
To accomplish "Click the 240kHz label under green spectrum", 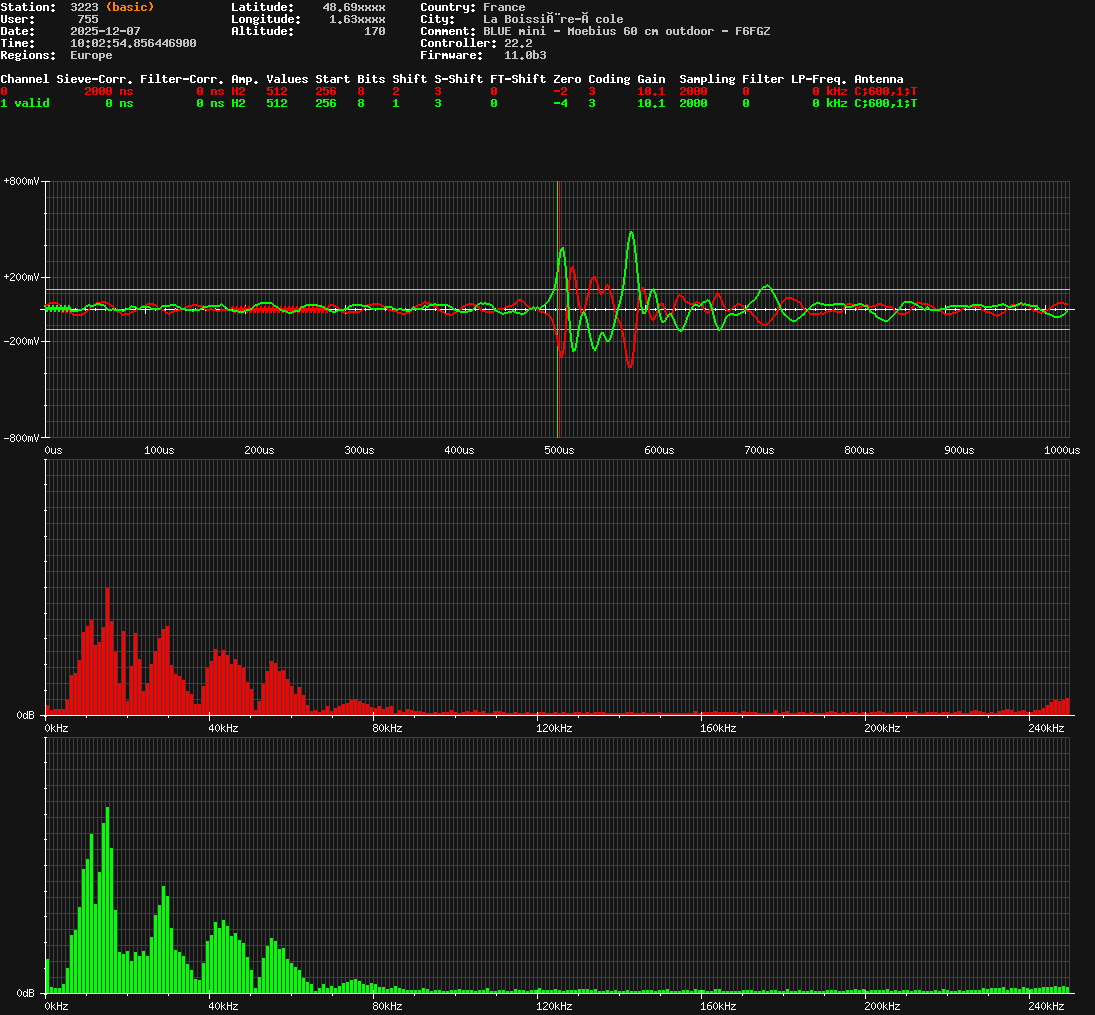I will [1046, 1005].
